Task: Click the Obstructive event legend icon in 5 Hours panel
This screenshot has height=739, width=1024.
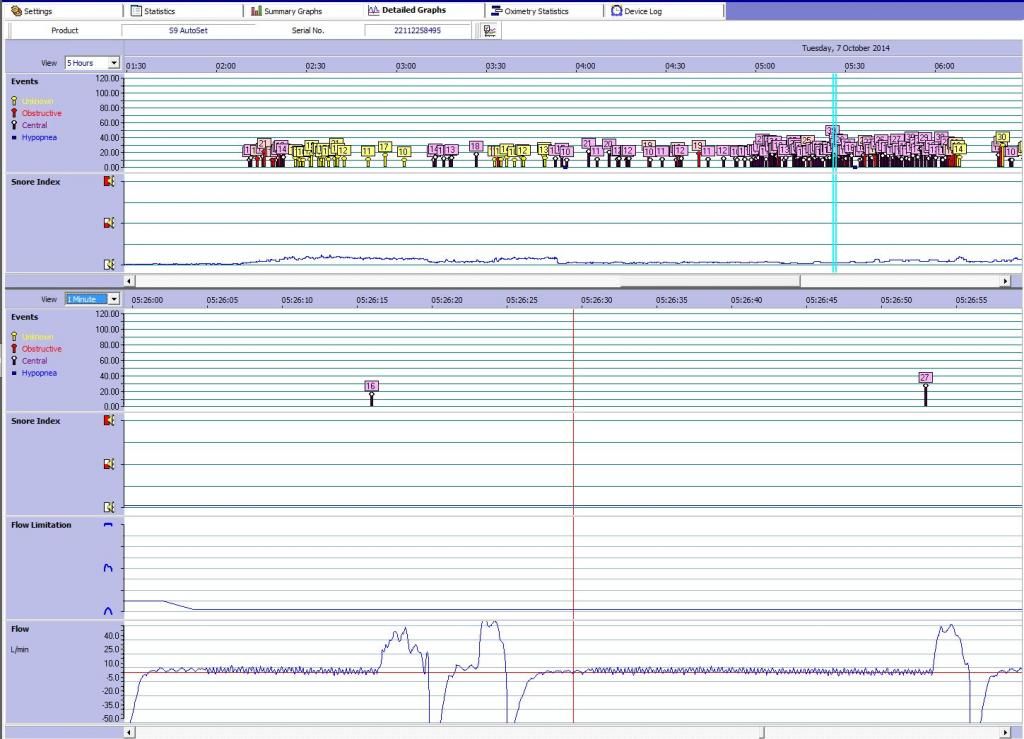Action: (x=14, y=113)
